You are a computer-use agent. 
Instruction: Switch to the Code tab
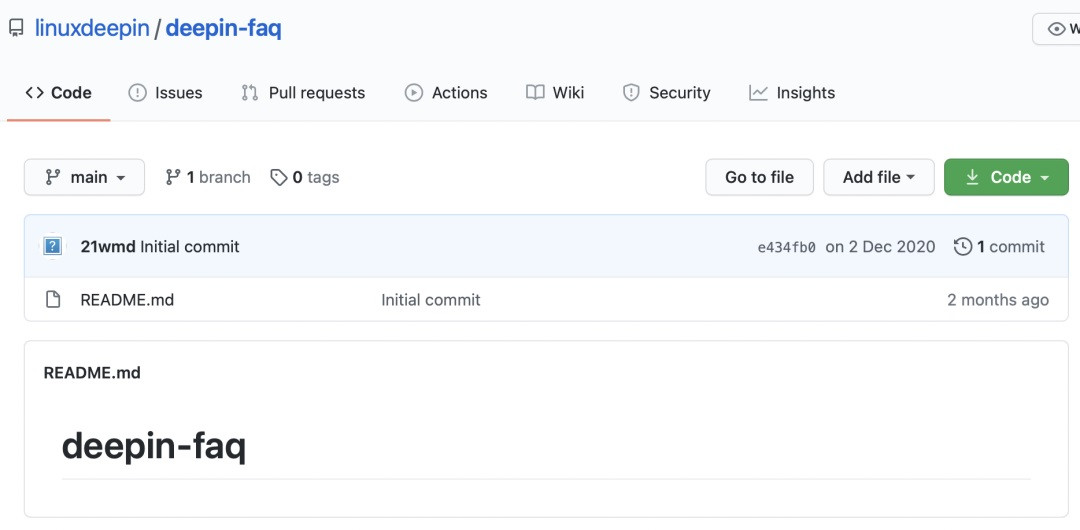(59, 93)
